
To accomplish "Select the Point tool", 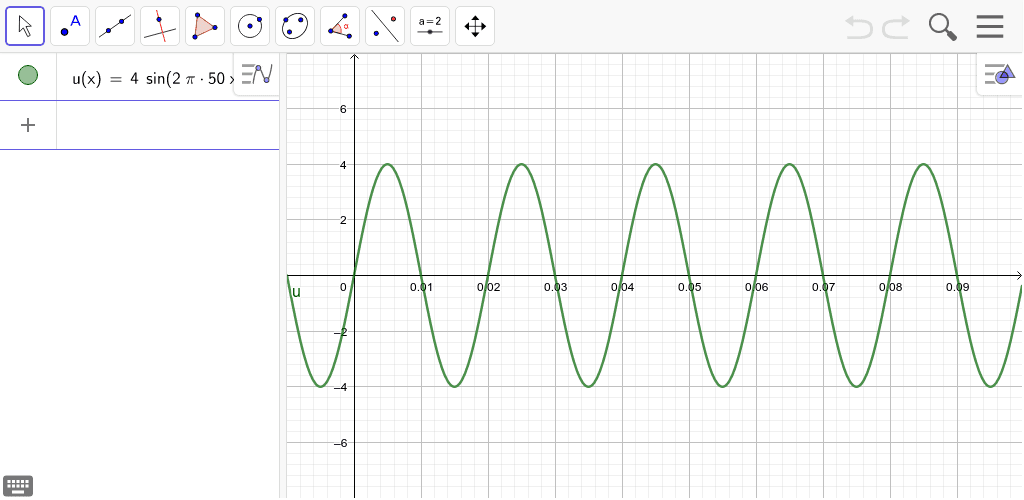I will click(70, 26).
